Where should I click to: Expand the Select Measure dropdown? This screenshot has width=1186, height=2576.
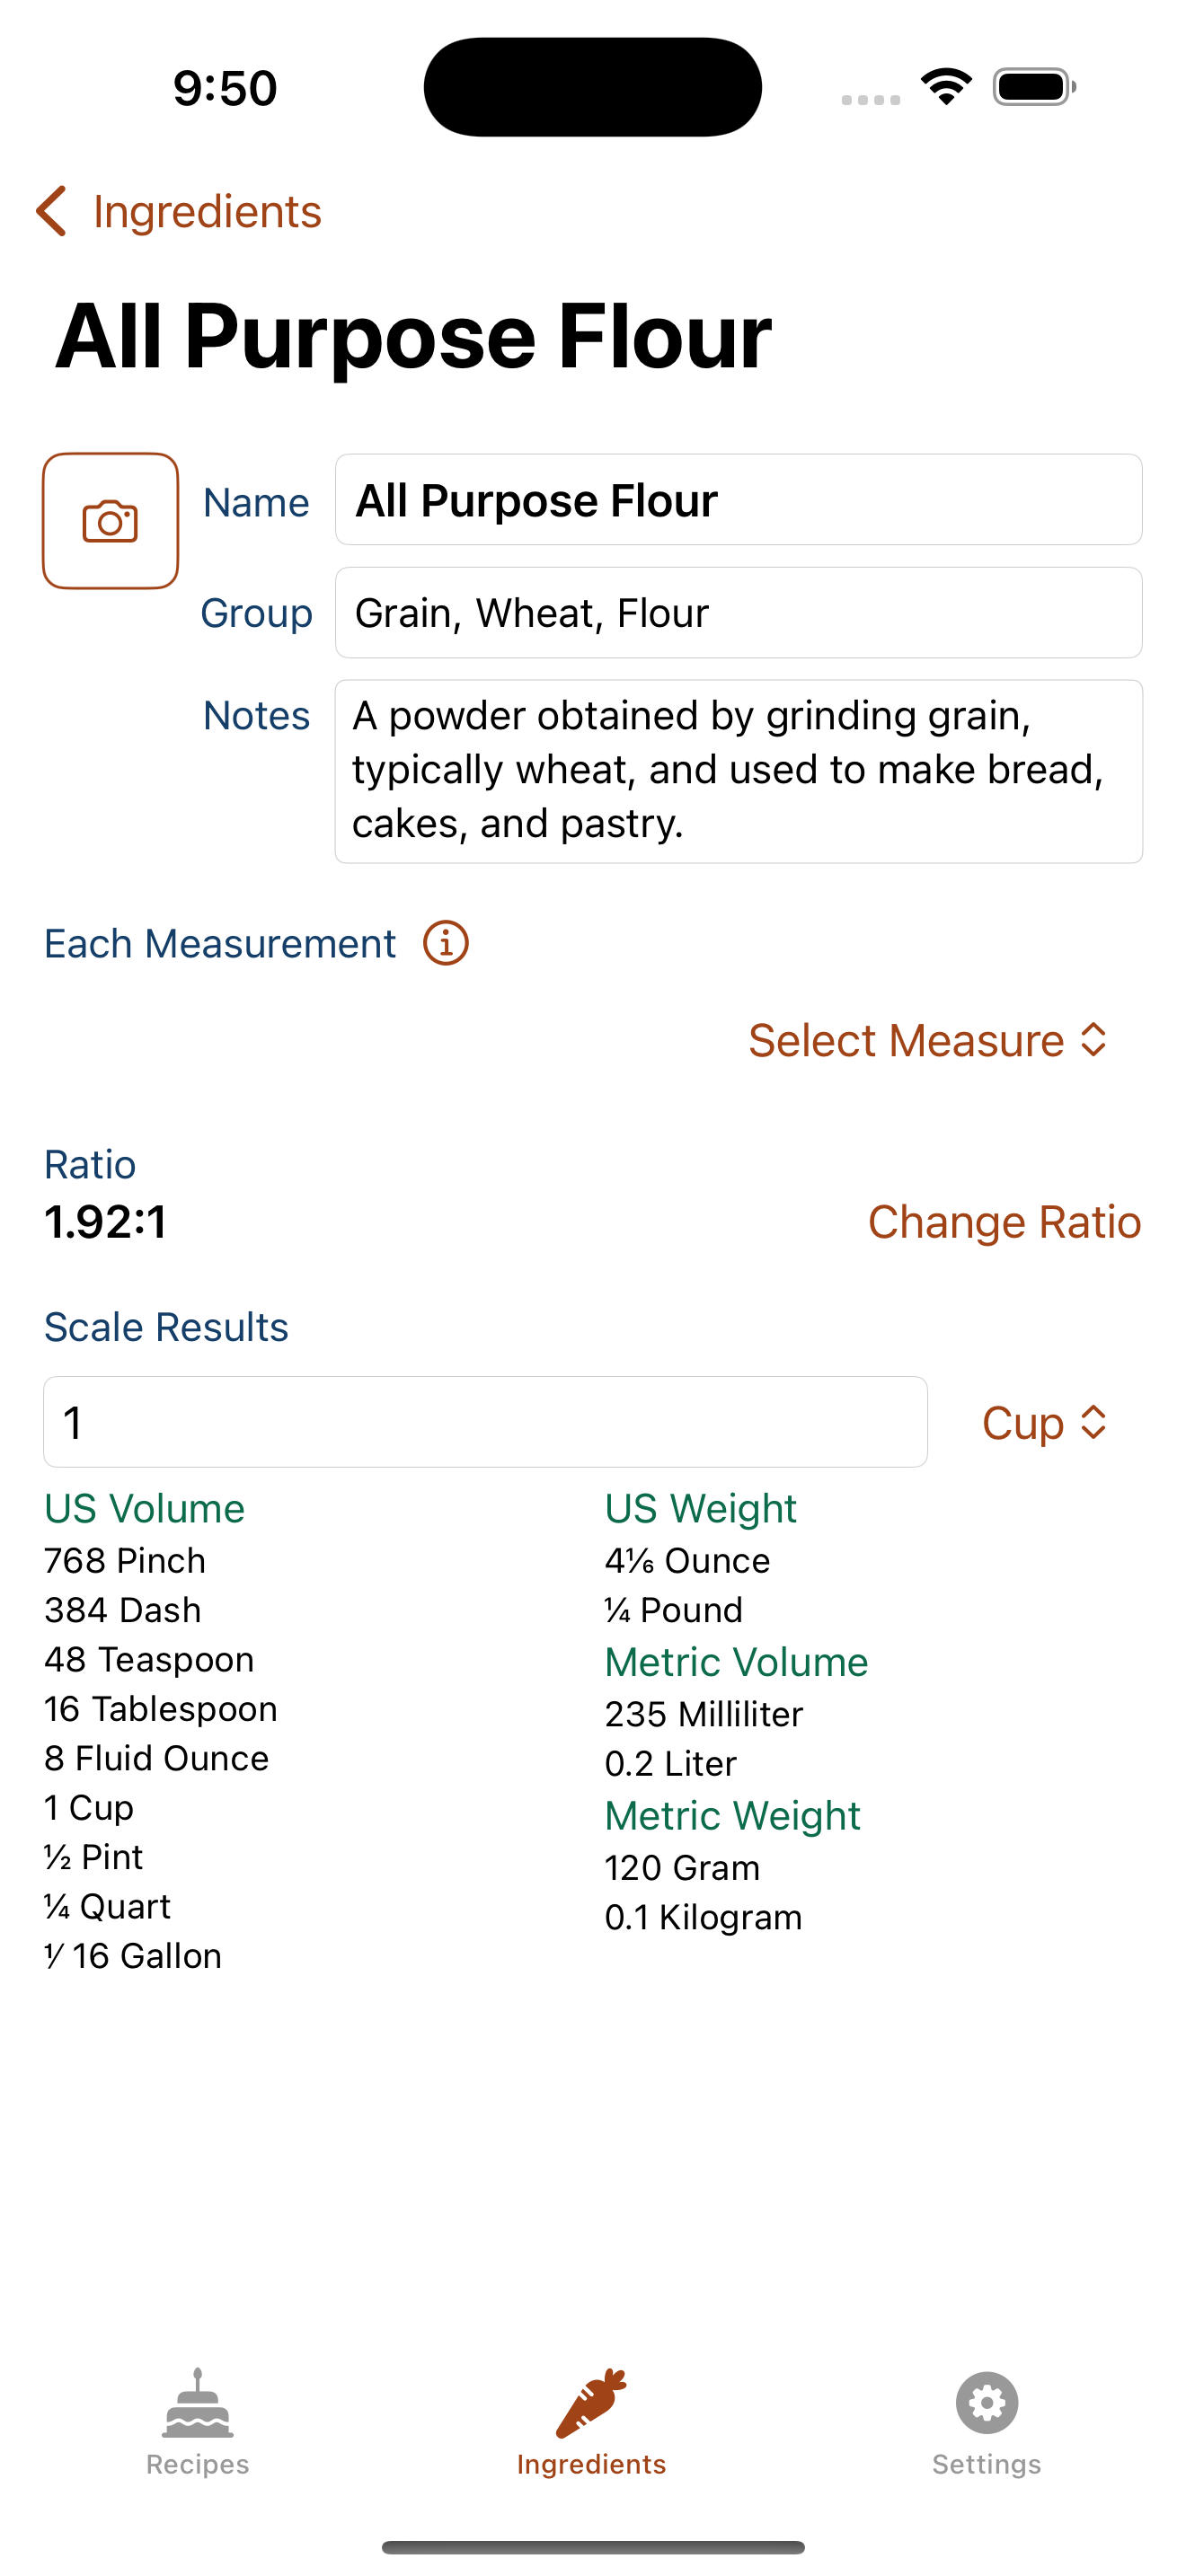click(929, 1040)
